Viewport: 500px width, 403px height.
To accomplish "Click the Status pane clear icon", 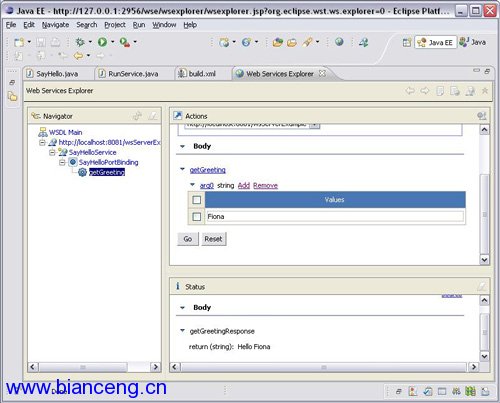I will click(482, 286).
